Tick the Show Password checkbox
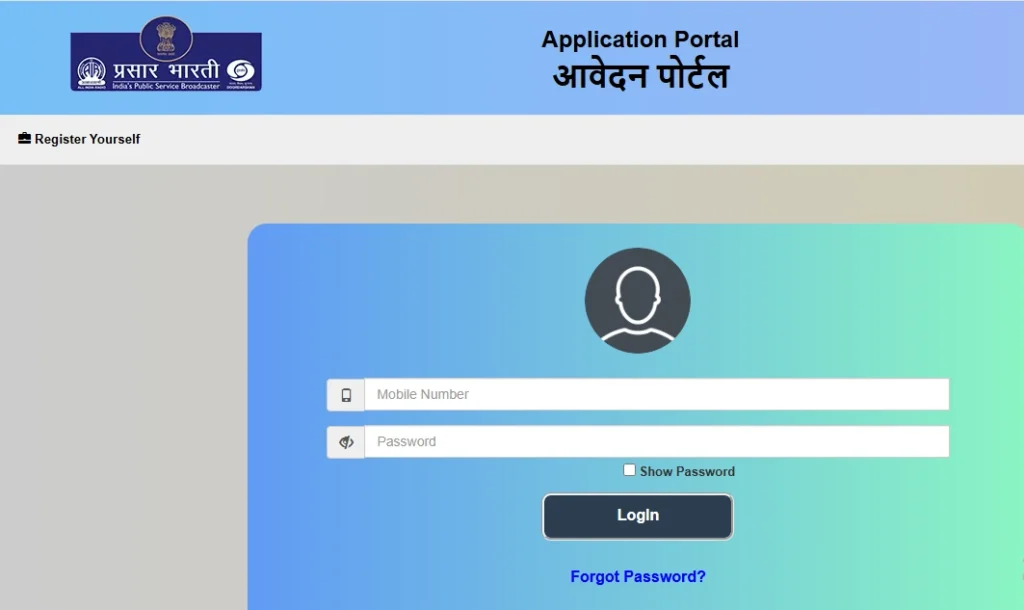The width and height of the screenshot is (1024, 610). pyautogui.click(x=629, y=470)
